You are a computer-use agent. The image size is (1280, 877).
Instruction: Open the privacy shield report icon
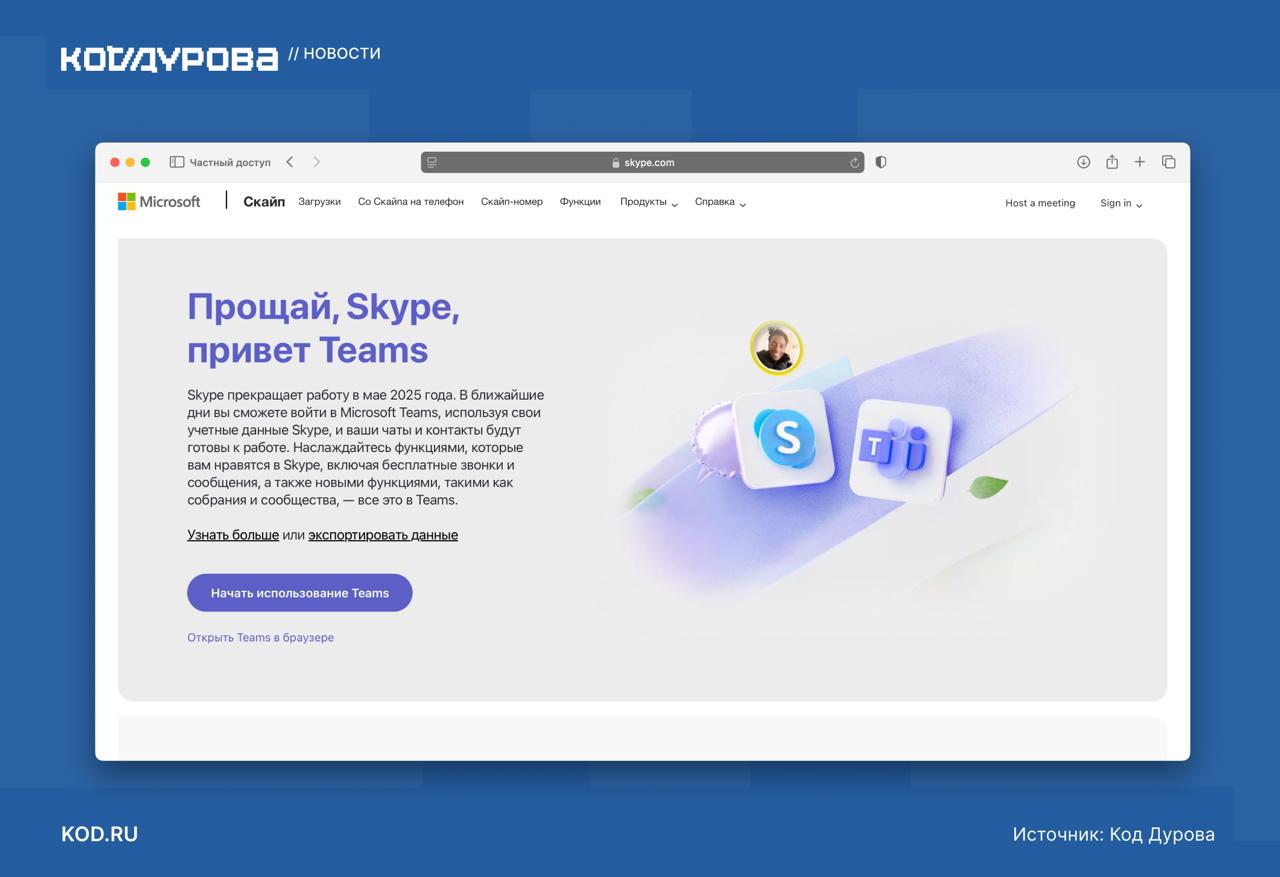click(x=881, y=162)
